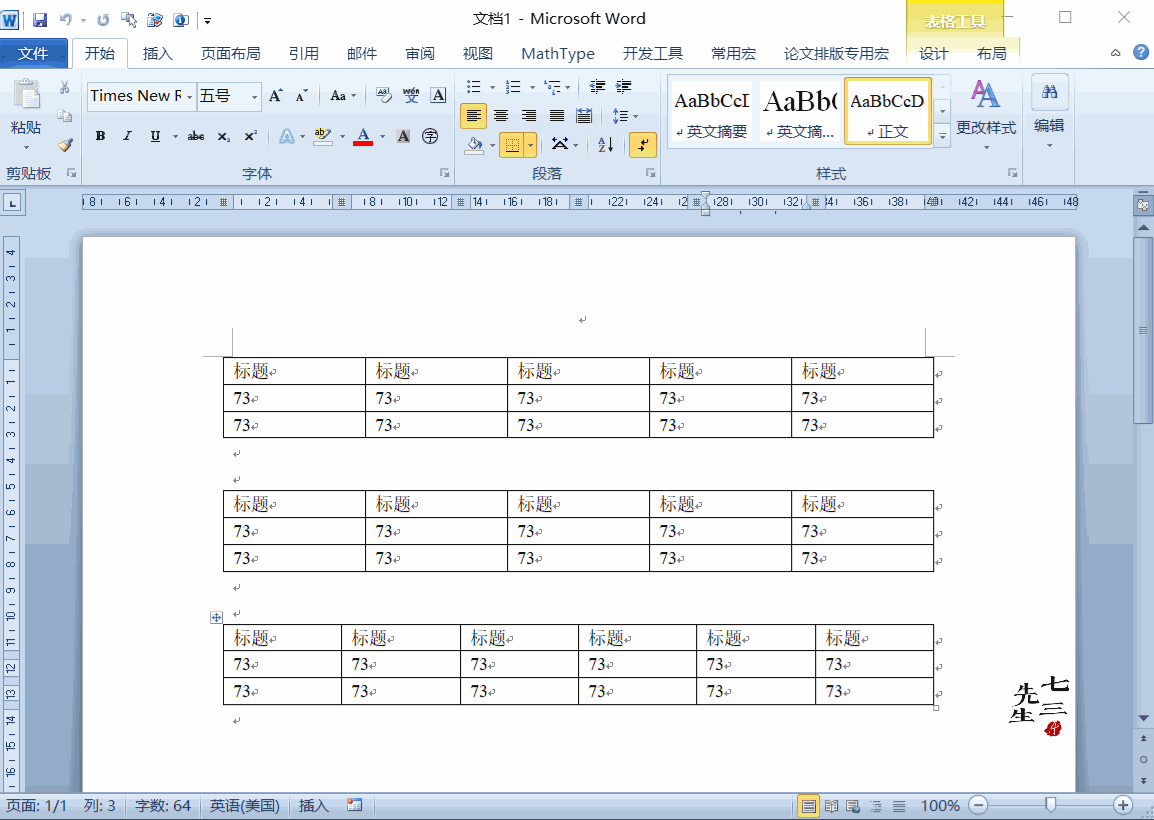The image size is (1154, 820).
Task: Click the Shrink Font icon
Action: point(302,96)
